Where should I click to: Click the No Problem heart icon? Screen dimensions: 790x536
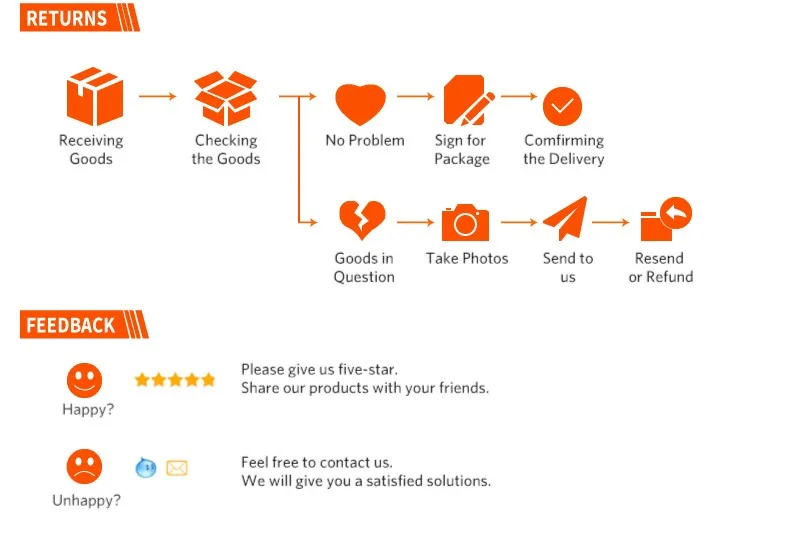pyautogui.click(x=361, y=104)
